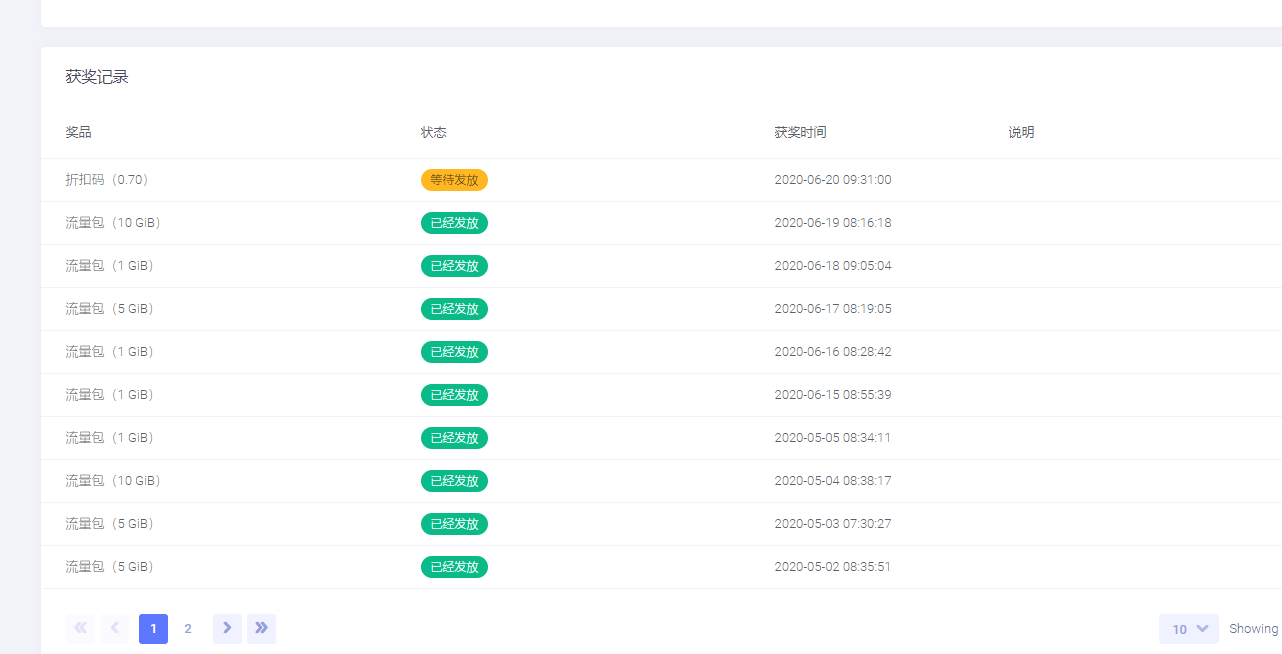Click 已经发放 badge in the 2020-06-19 row

[454, 223]
